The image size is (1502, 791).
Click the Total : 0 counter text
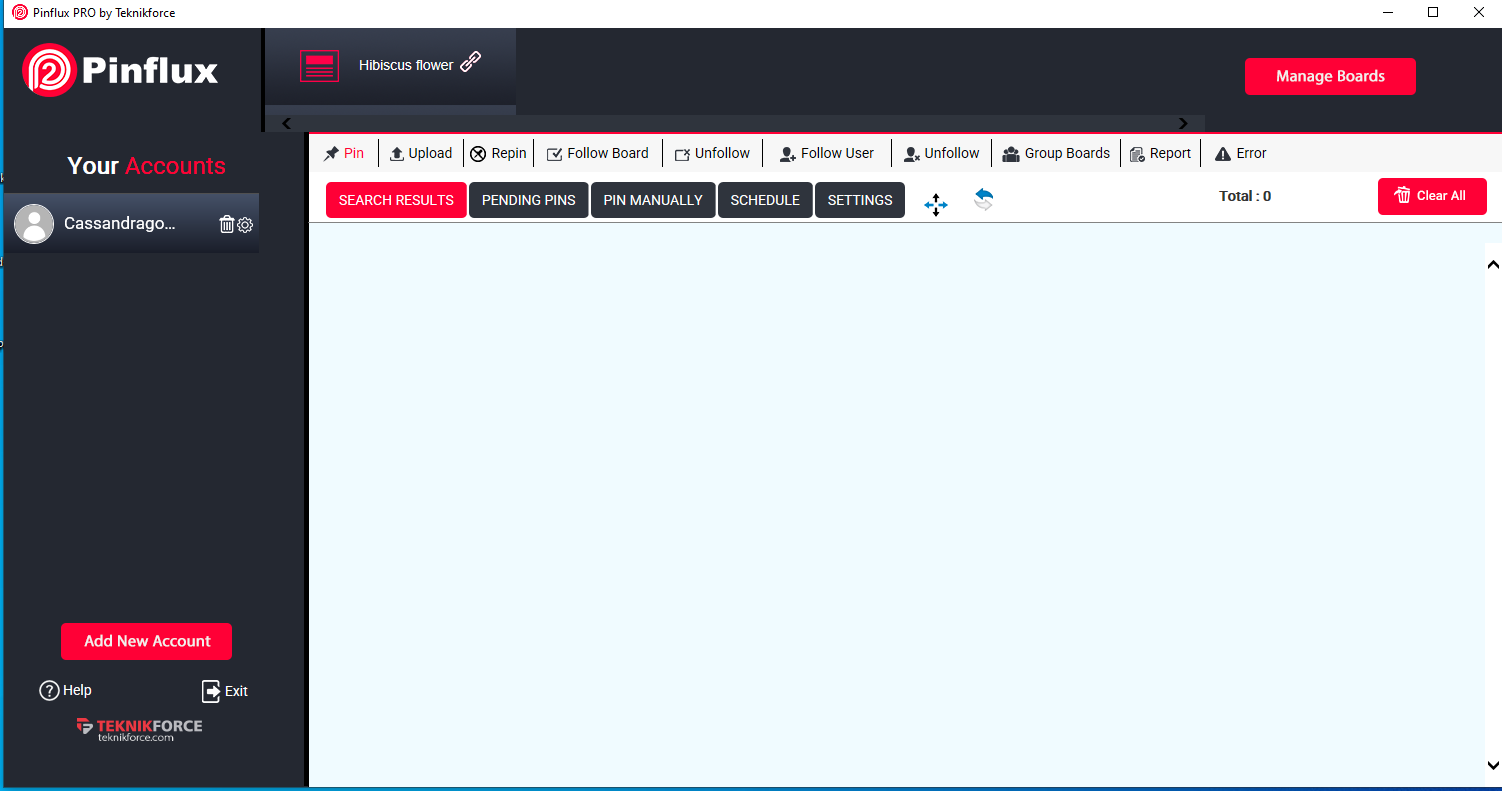(1245, 196)
